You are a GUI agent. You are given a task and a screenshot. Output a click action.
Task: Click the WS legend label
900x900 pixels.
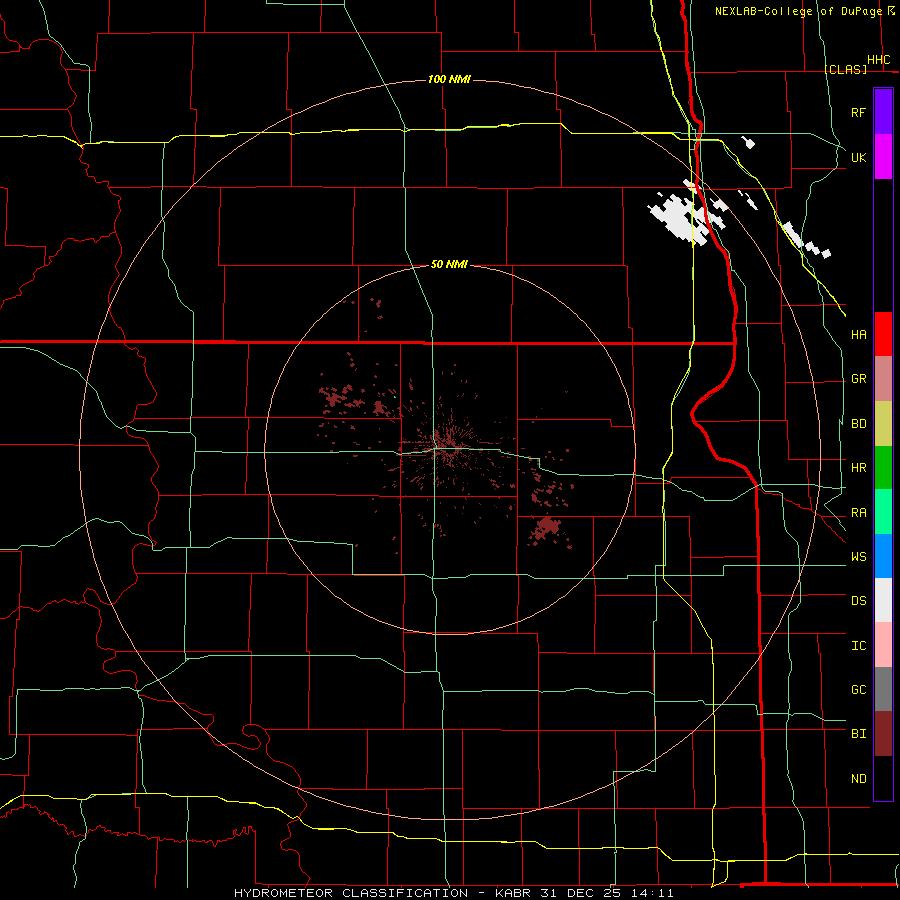coord(858,556)
